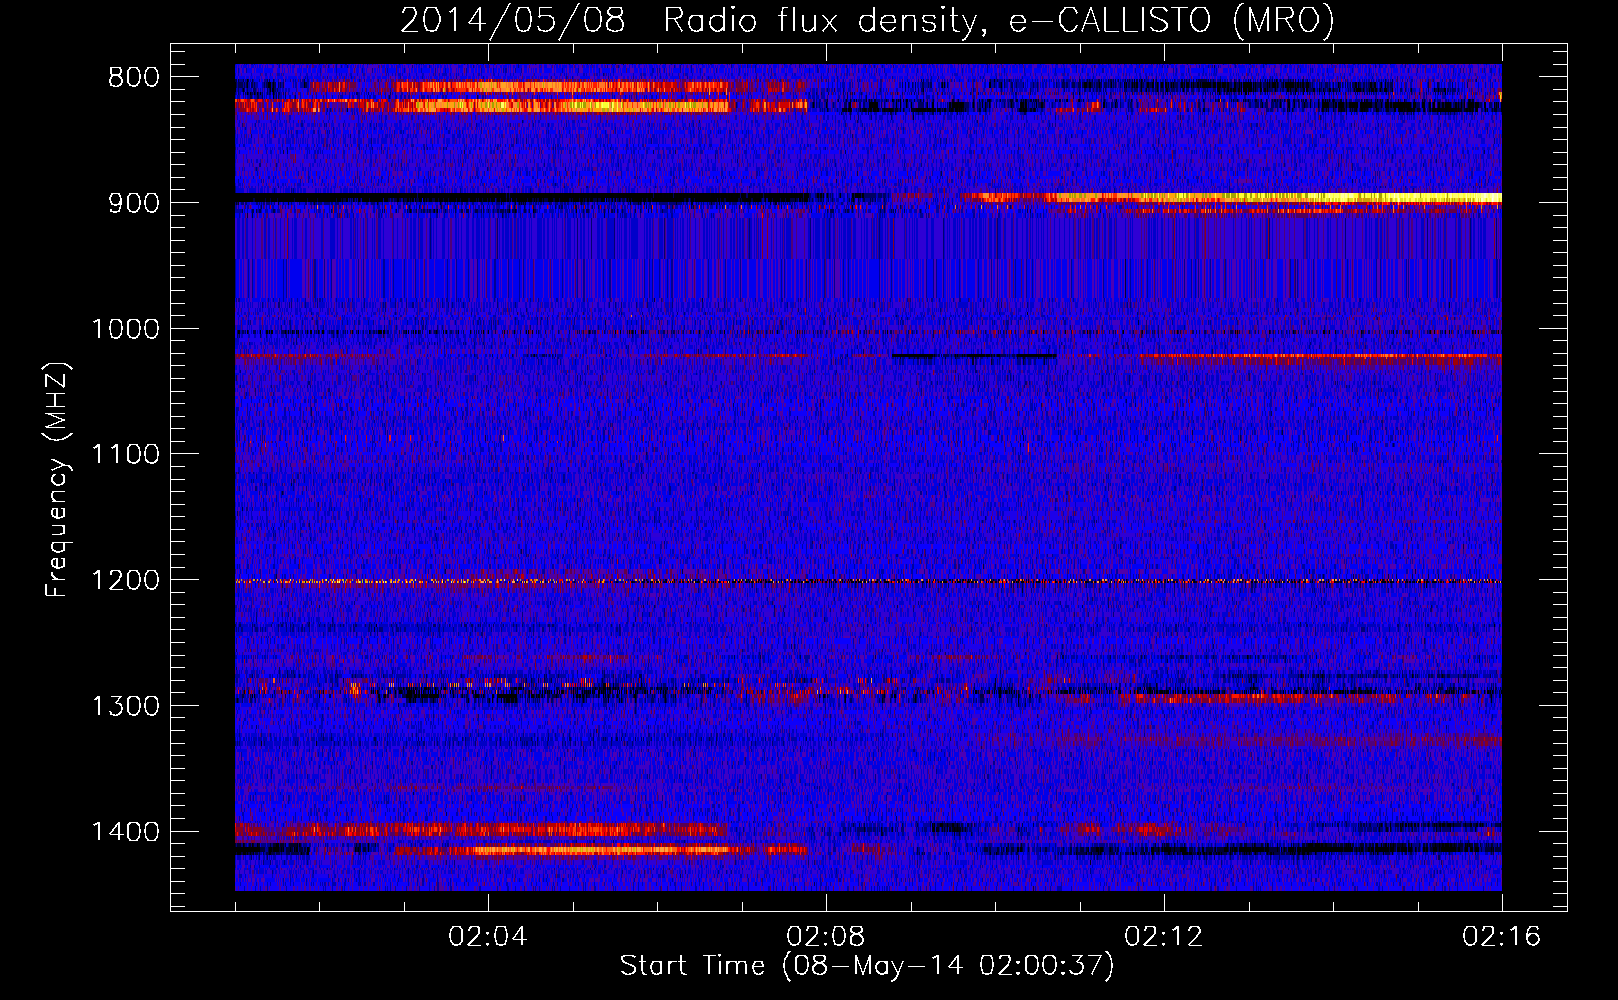This screenshot has width=1618, height=1000.
Task: Select the 900 frequency tick label
Action: point(134,203)
